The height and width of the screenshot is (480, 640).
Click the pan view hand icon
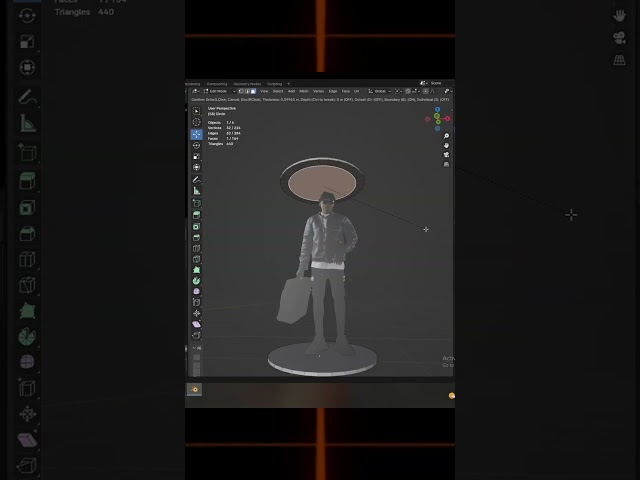[446, 145]
